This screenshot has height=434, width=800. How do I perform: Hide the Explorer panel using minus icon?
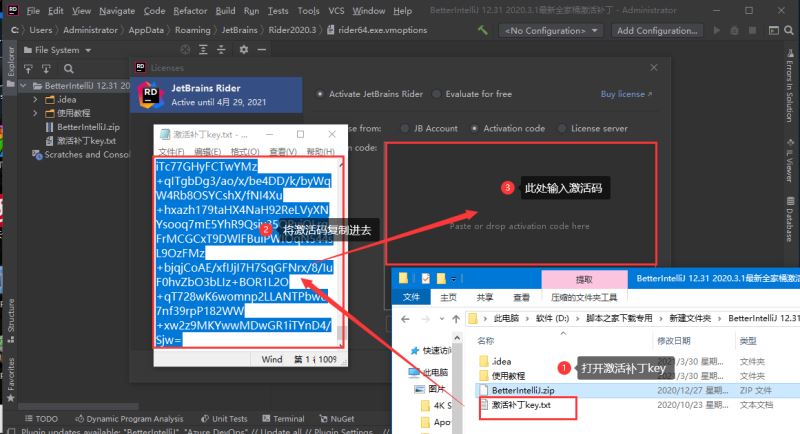coord(262,49)
